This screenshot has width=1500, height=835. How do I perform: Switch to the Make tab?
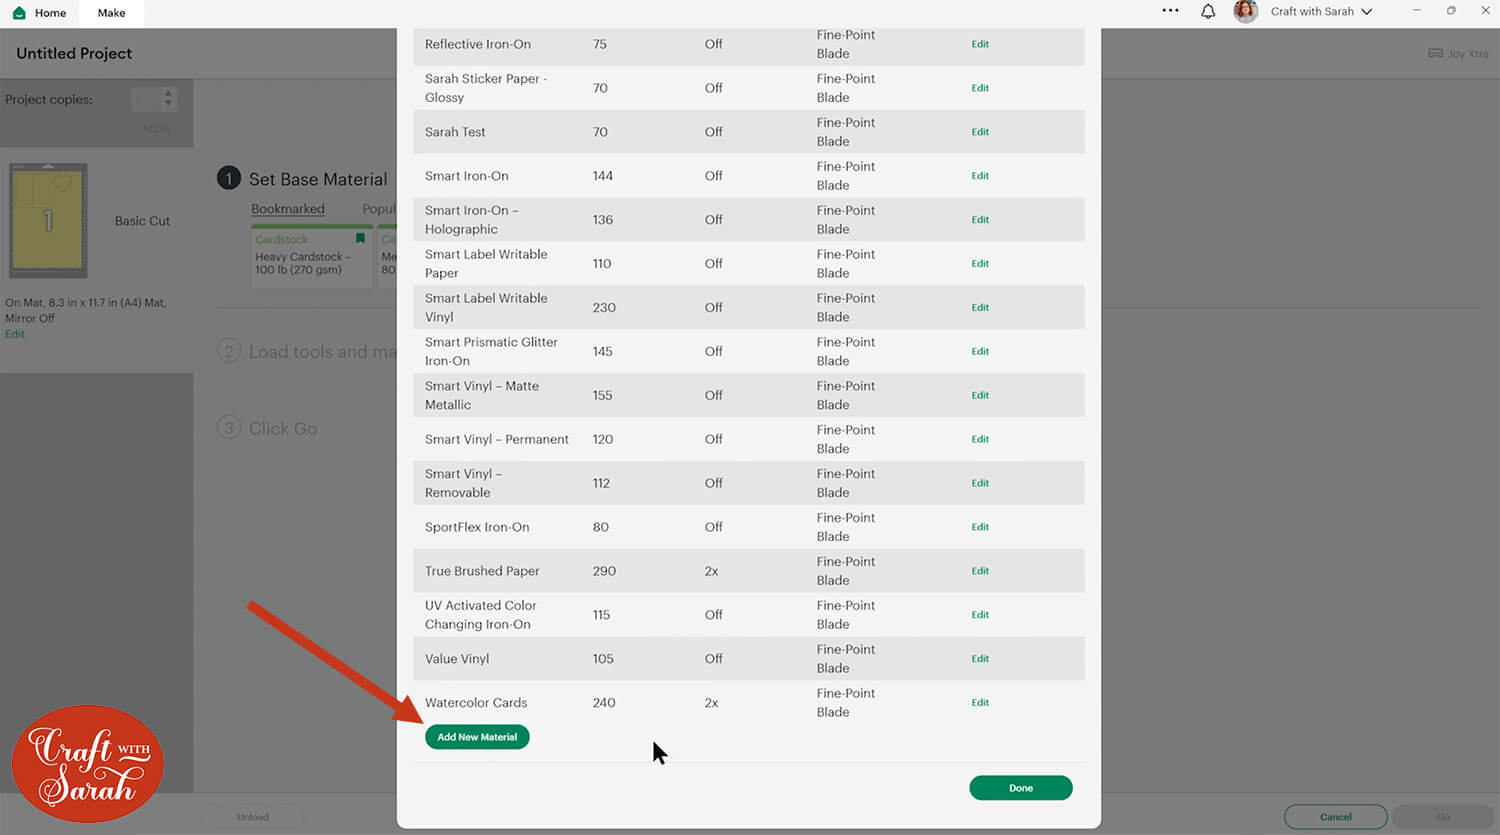111,13
